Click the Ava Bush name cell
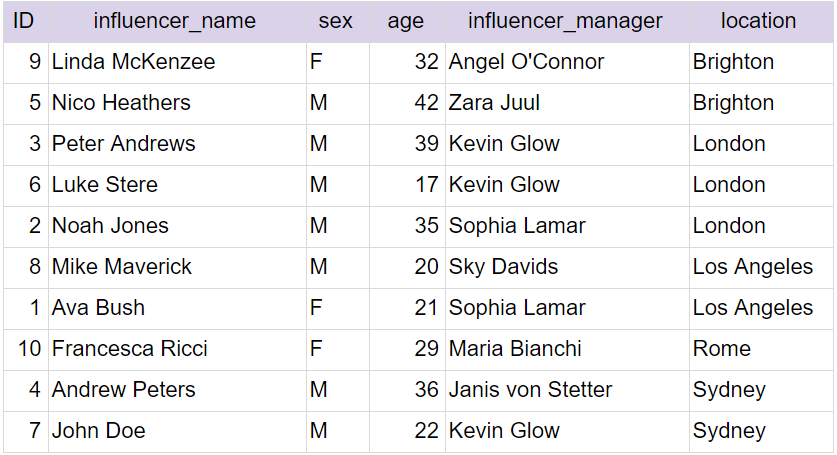Viewport: 837px width, 455px height. (x=98, y=308)
